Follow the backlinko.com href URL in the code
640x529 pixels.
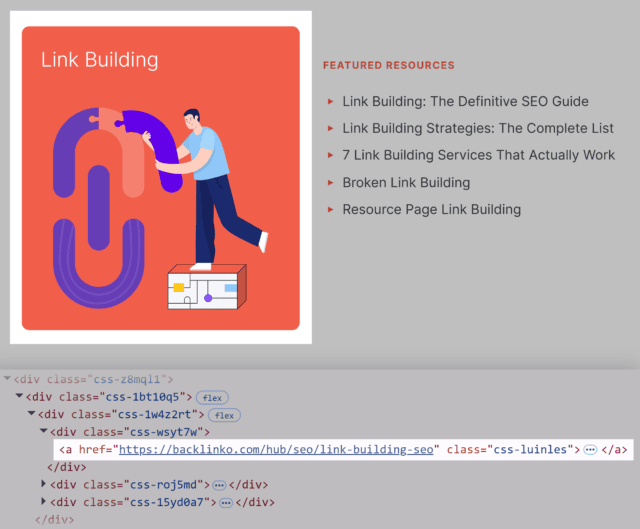(x=279, y=450)
